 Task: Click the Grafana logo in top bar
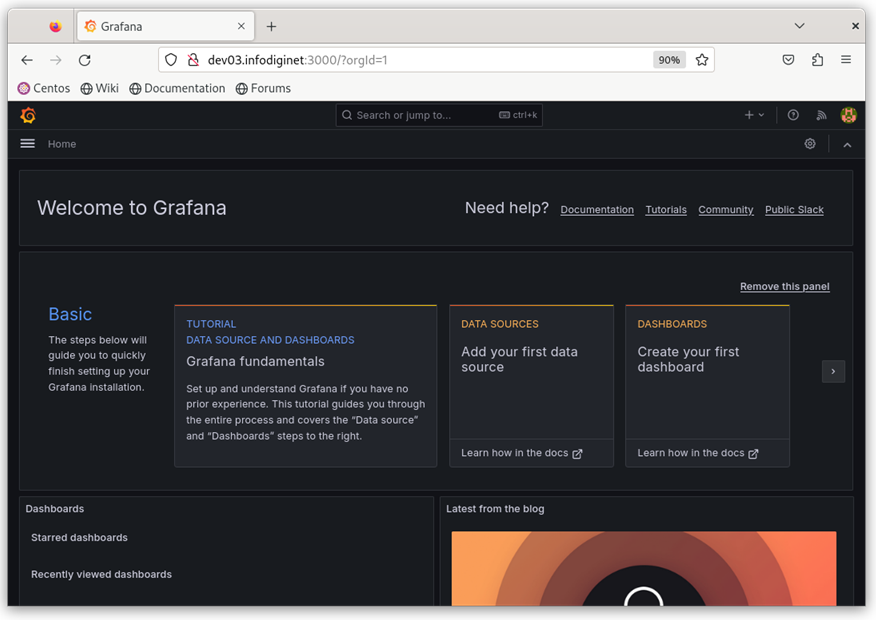click(x=28, y=115)
